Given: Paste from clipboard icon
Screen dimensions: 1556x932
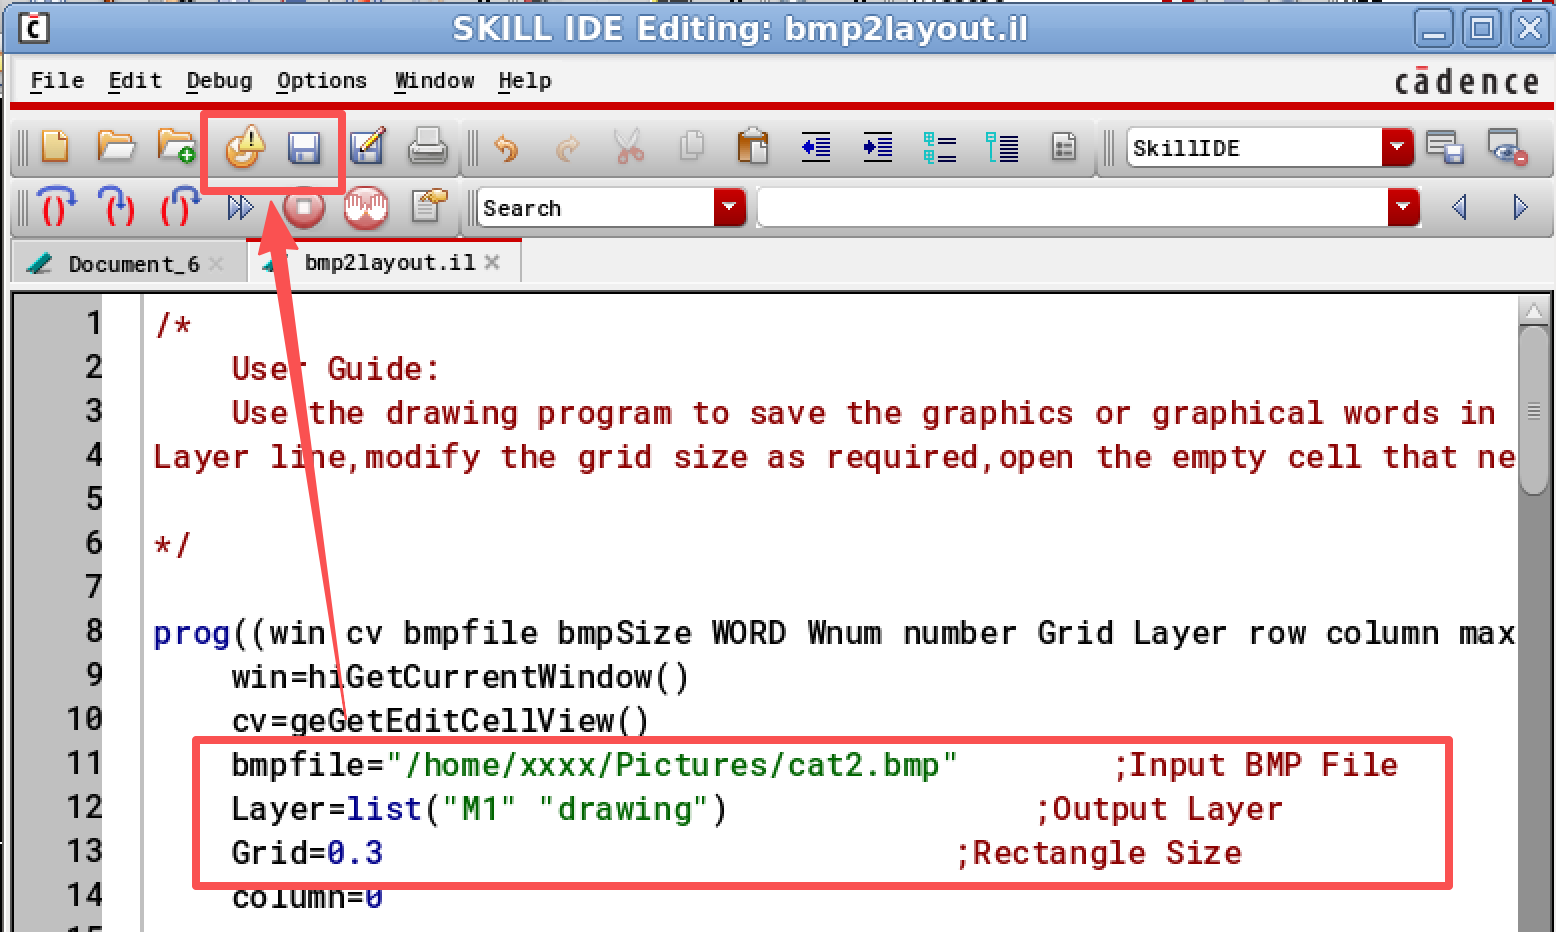Looking at the screenshot, I should [x=752, y=147].
